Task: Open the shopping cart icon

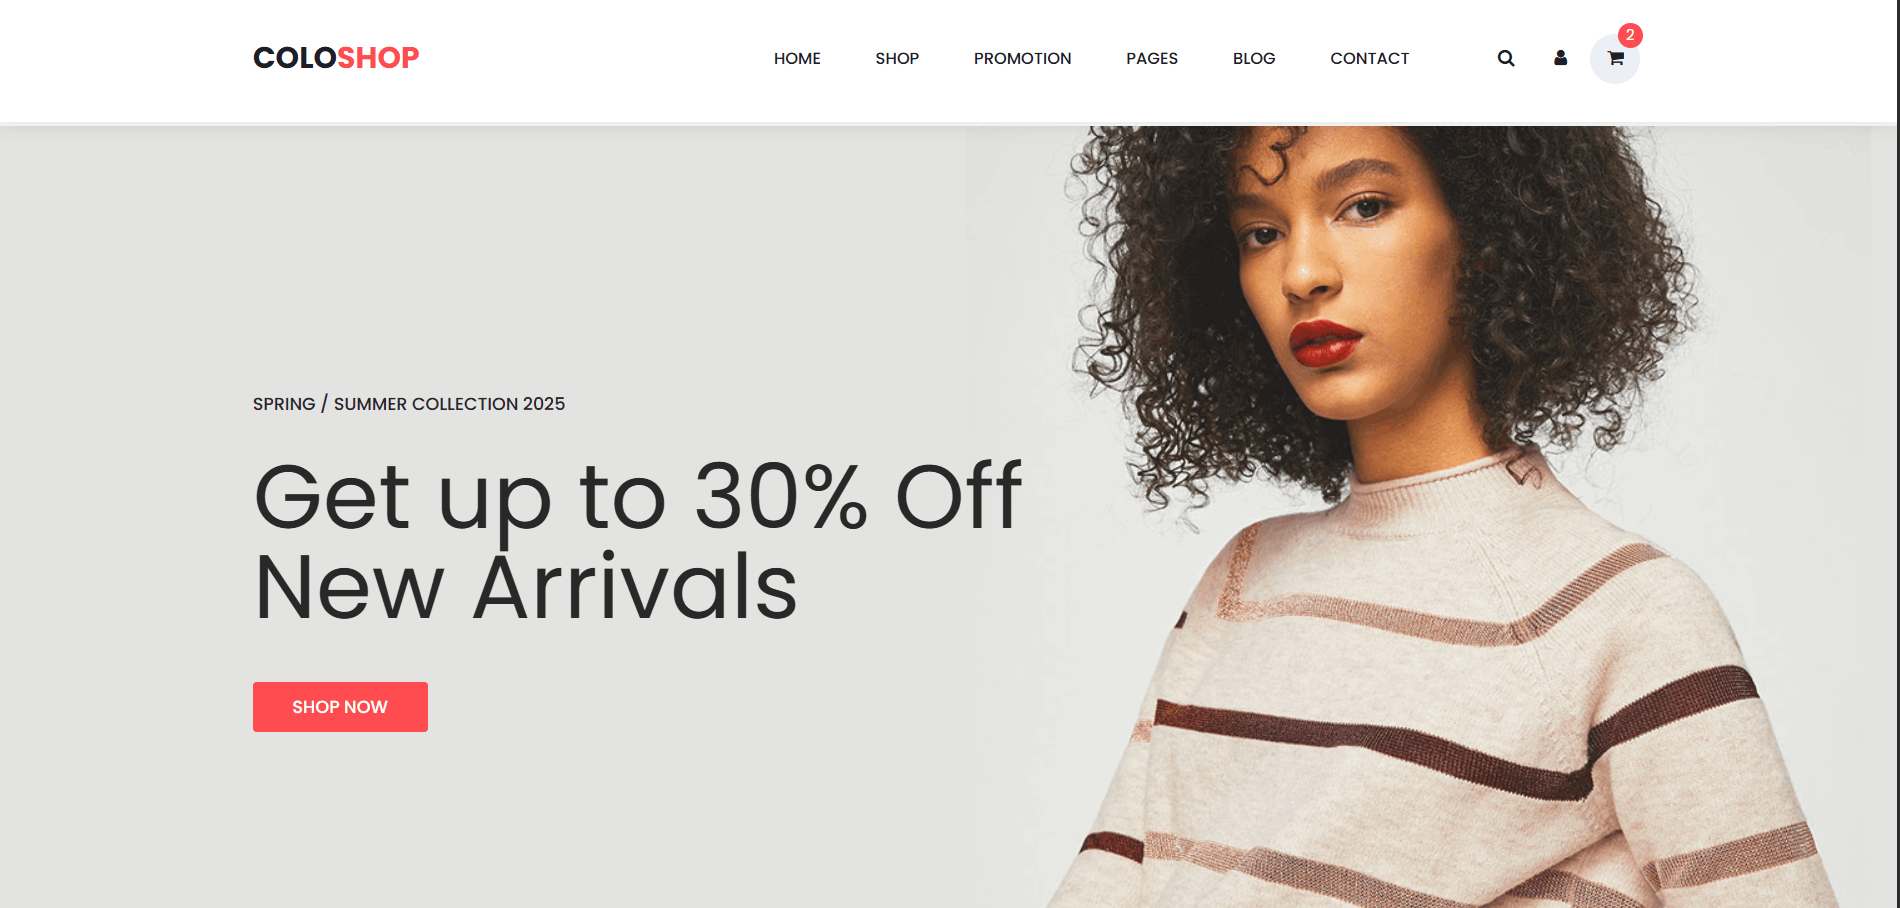Action: point(1615,59)
